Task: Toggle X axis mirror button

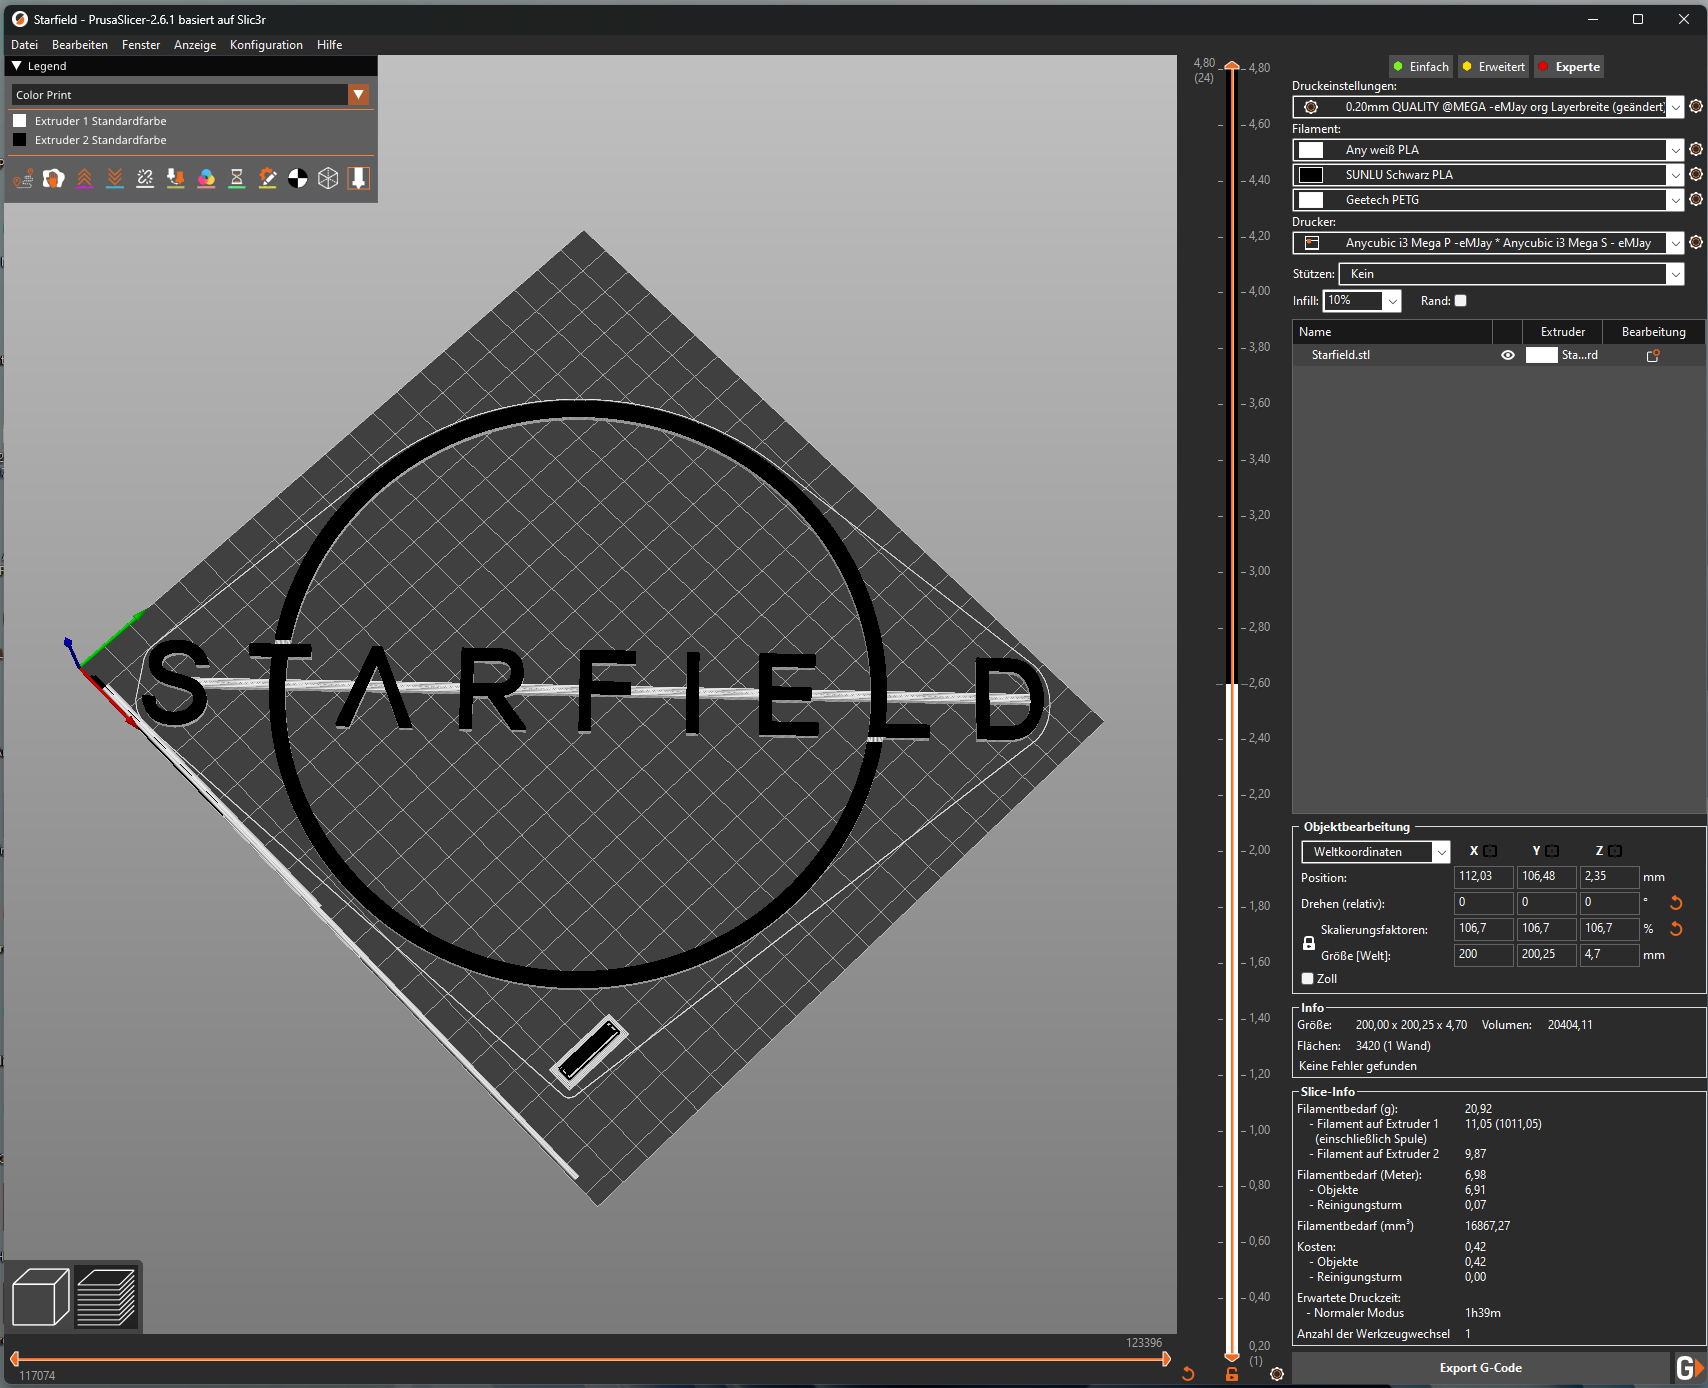Action: (x=1490, y=851)
